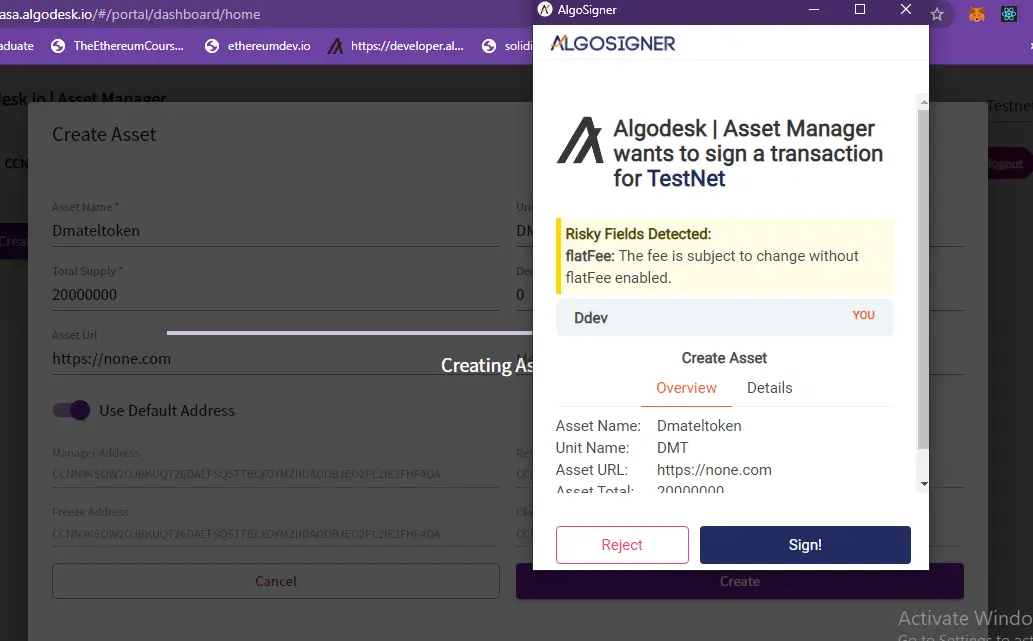The image size is (1033, 641).
Task: Click the Algorand logo beside transaction title
Action: click(580, 140)
